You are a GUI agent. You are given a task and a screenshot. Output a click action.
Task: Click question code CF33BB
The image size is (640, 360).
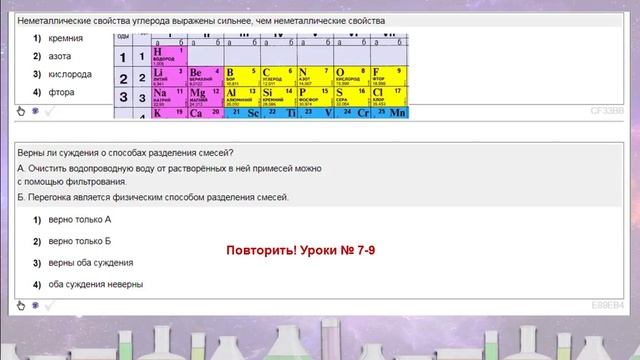607,111
